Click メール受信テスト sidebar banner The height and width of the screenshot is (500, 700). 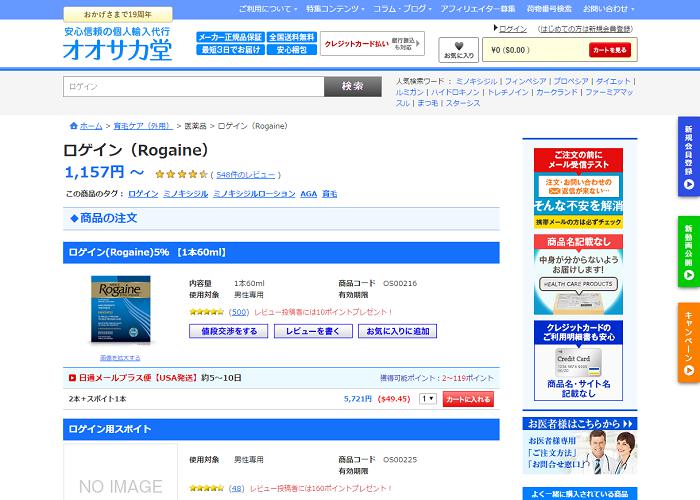point(578,188)
